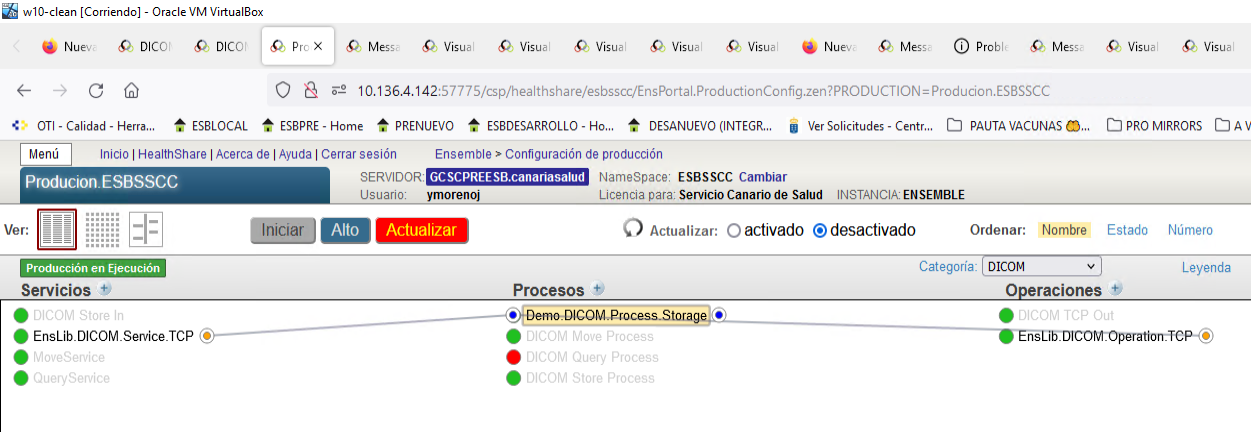Click the refresh icon beside Actualizar

point(632,229)
